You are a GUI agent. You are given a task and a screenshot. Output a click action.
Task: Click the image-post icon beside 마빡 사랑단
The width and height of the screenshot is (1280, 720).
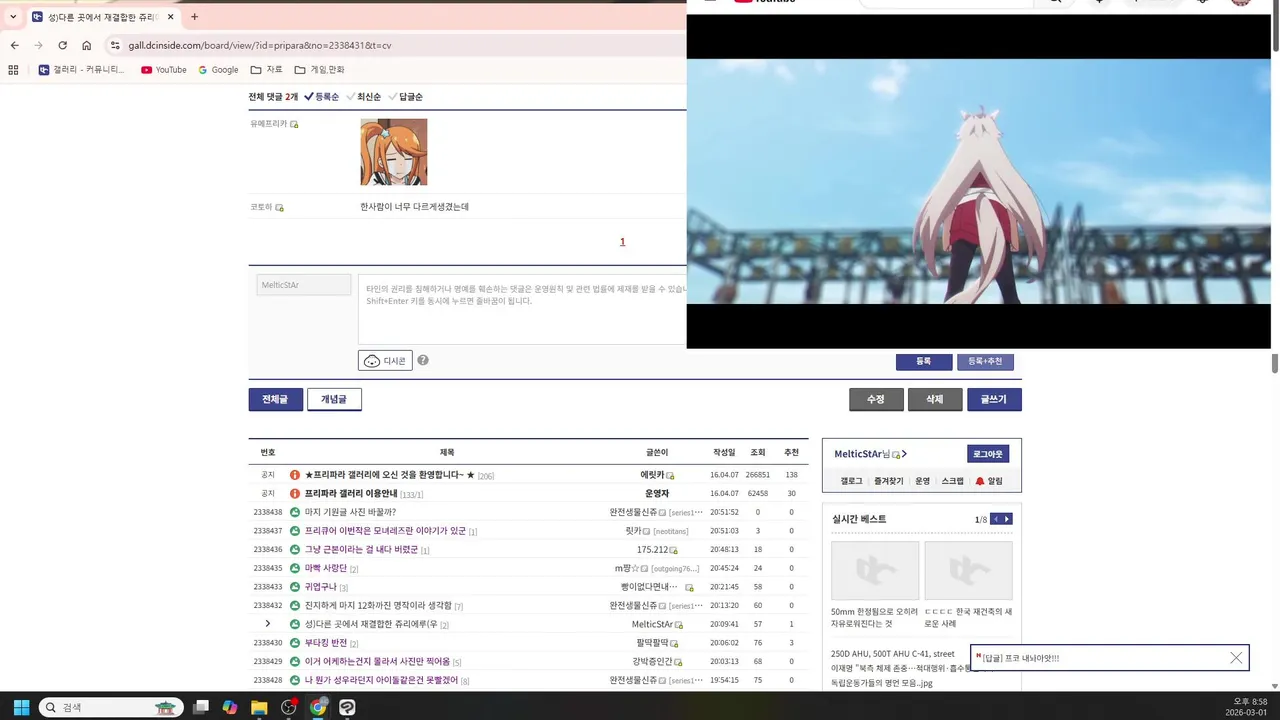295,568
